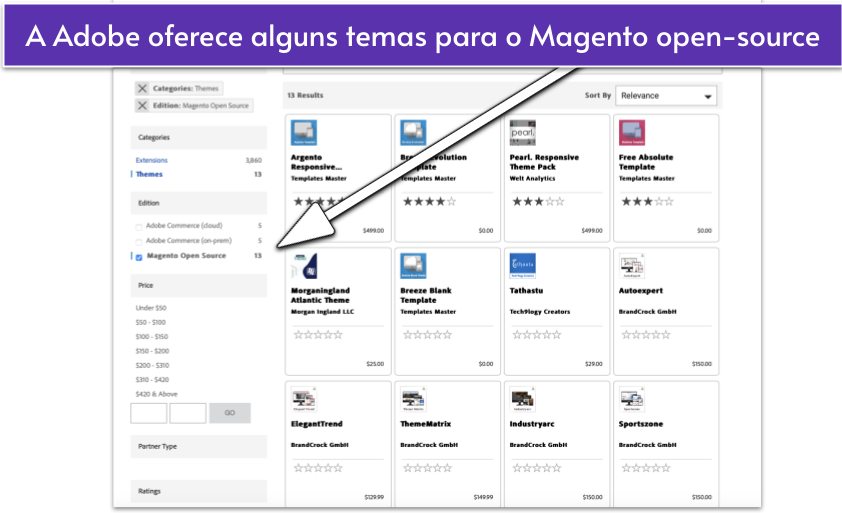The width and height of the screenshot is (842, 513).
Task: Click the Morganingland Atlantic Theme star rating
Action: coord(318,335)
